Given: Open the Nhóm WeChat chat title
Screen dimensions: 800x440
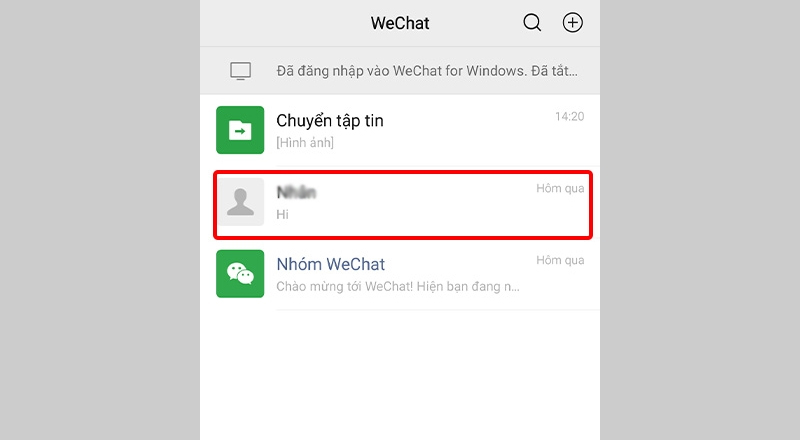Looking at the screenshot, I should coord(331,264).
